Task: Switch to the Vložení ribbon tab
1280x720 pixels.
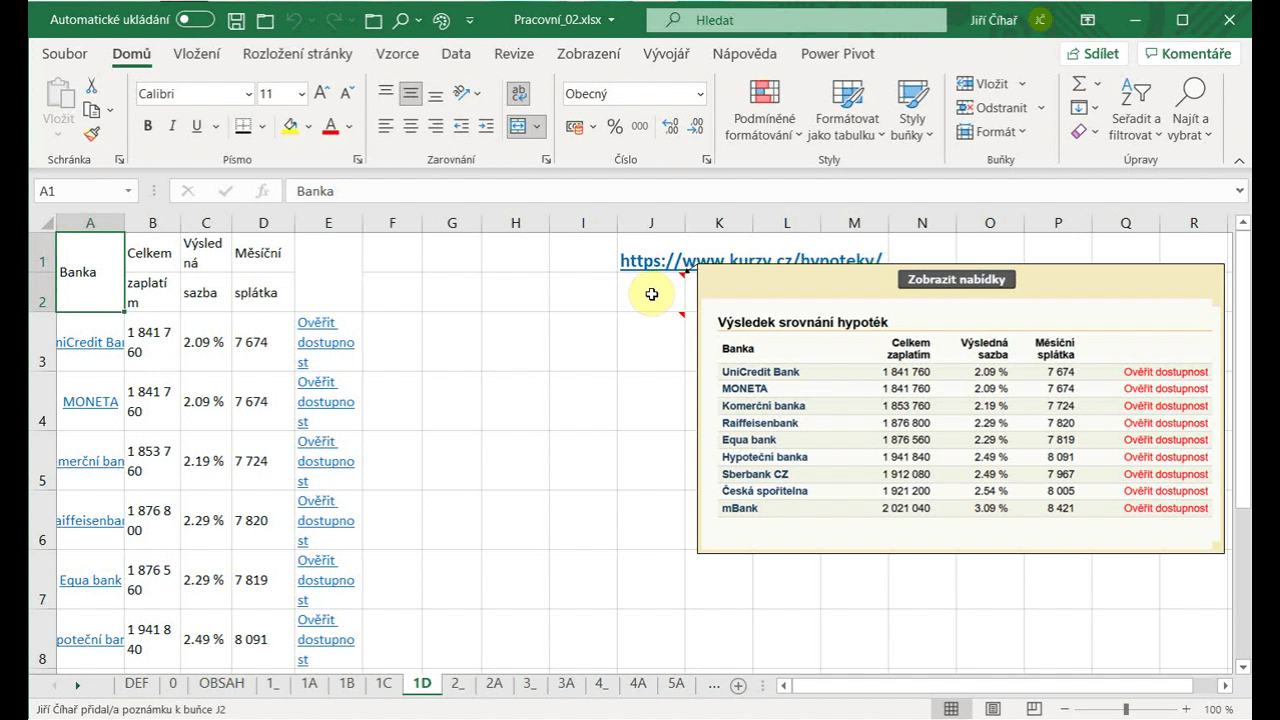Action: [x=197, y=54]
